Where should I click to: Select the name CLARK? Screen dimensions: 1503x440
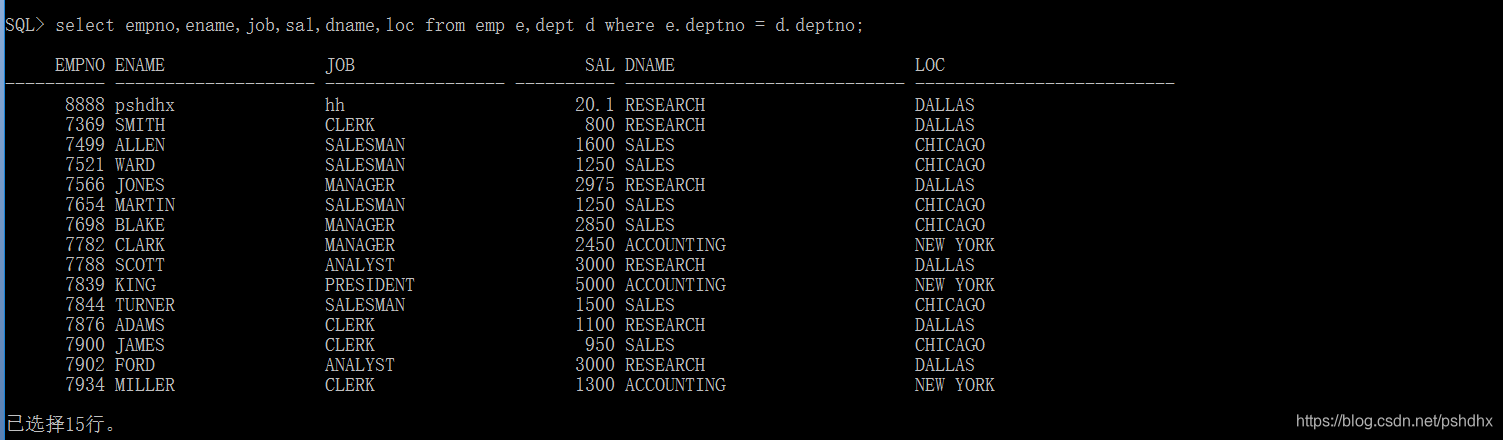pos(140,245)
